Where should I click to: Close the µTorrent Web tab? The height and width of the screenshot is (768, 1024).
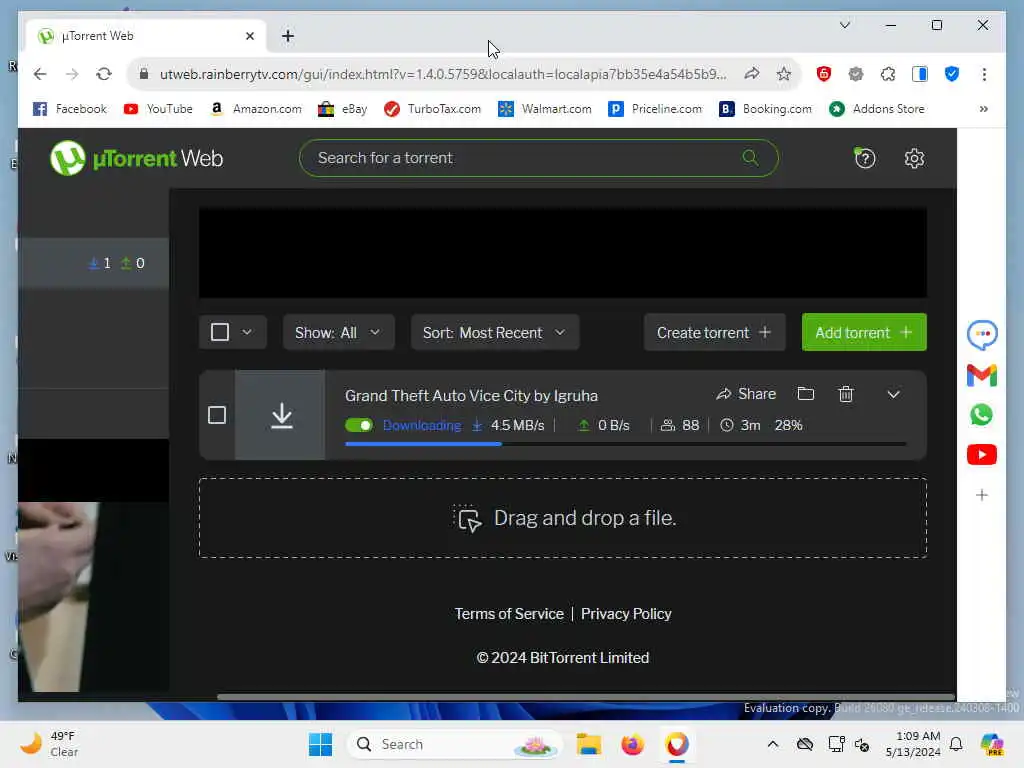click(x=249, y=36)
